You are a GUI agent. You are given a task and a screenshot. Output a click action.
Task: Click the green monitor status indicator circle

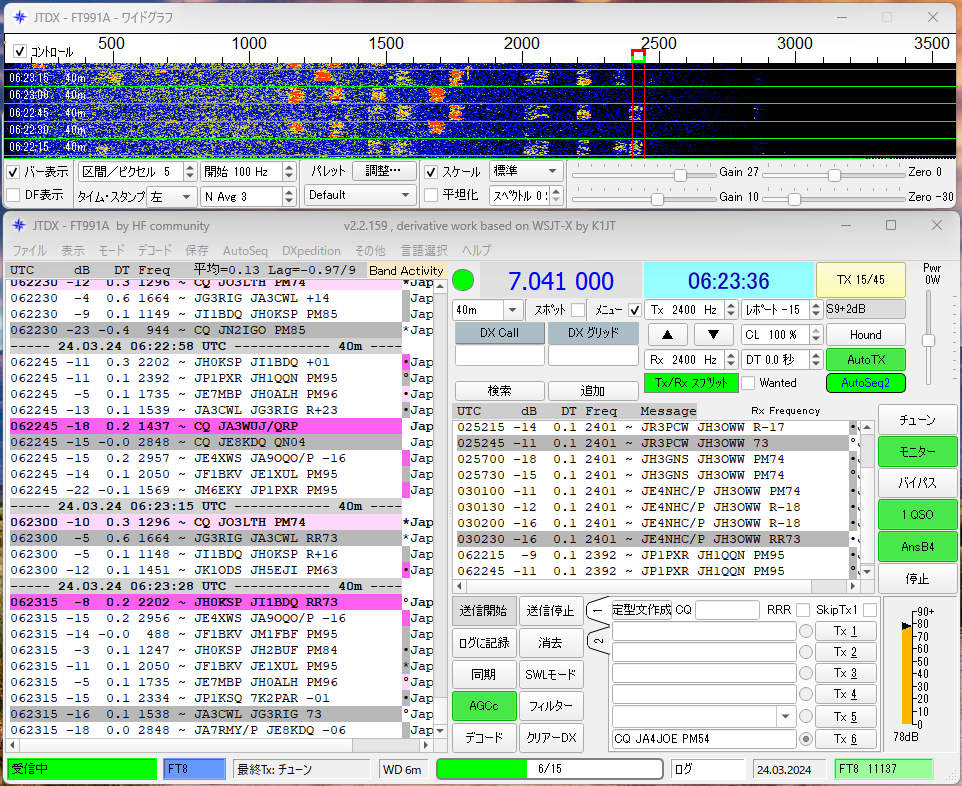[463, 280]
